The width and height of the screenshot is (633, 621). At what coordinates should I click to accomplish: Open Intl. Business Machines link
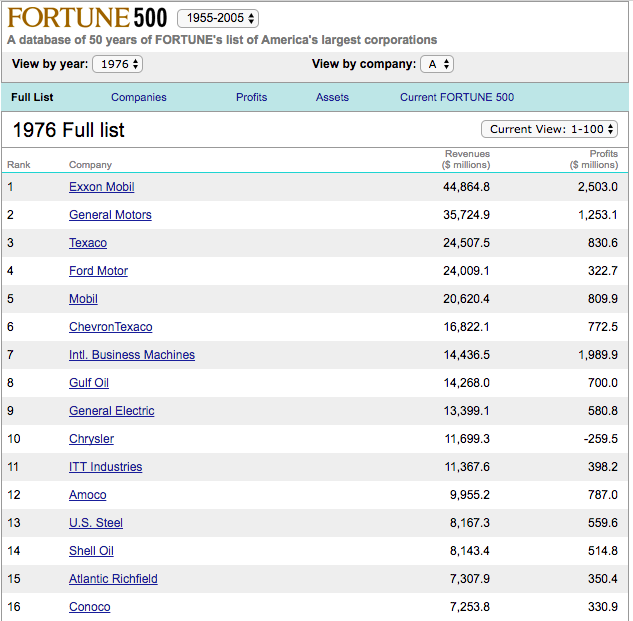pos(132,355)
